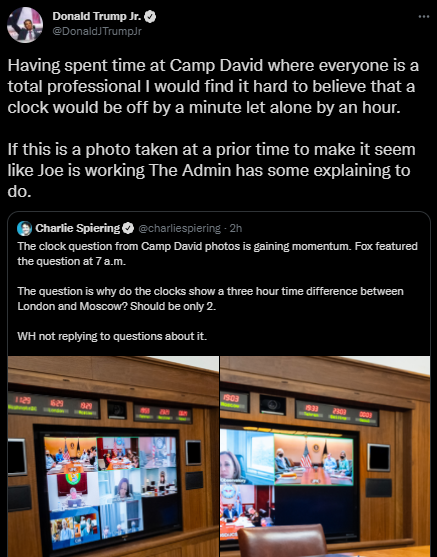Open Donald Trump Jr. profile picture
Image resolution: width=437 pixels, height=557 pixels.
coord(25,25)
